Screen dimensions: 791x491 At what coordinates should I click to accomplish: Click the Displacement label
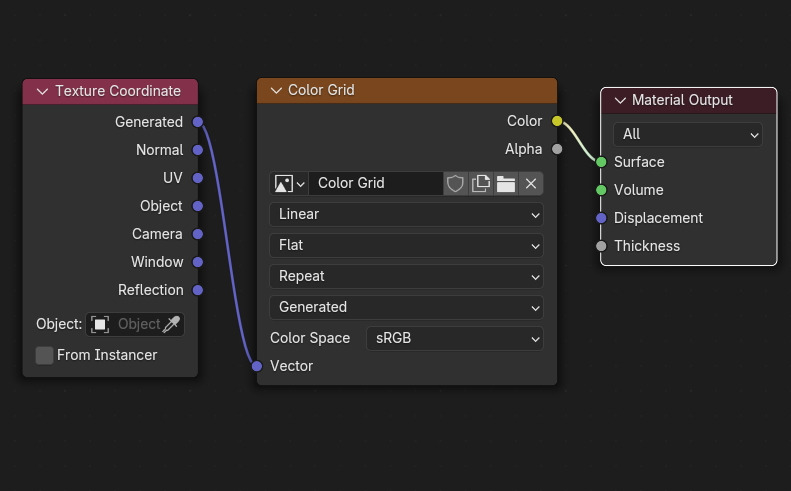click(x=658, y=218)
